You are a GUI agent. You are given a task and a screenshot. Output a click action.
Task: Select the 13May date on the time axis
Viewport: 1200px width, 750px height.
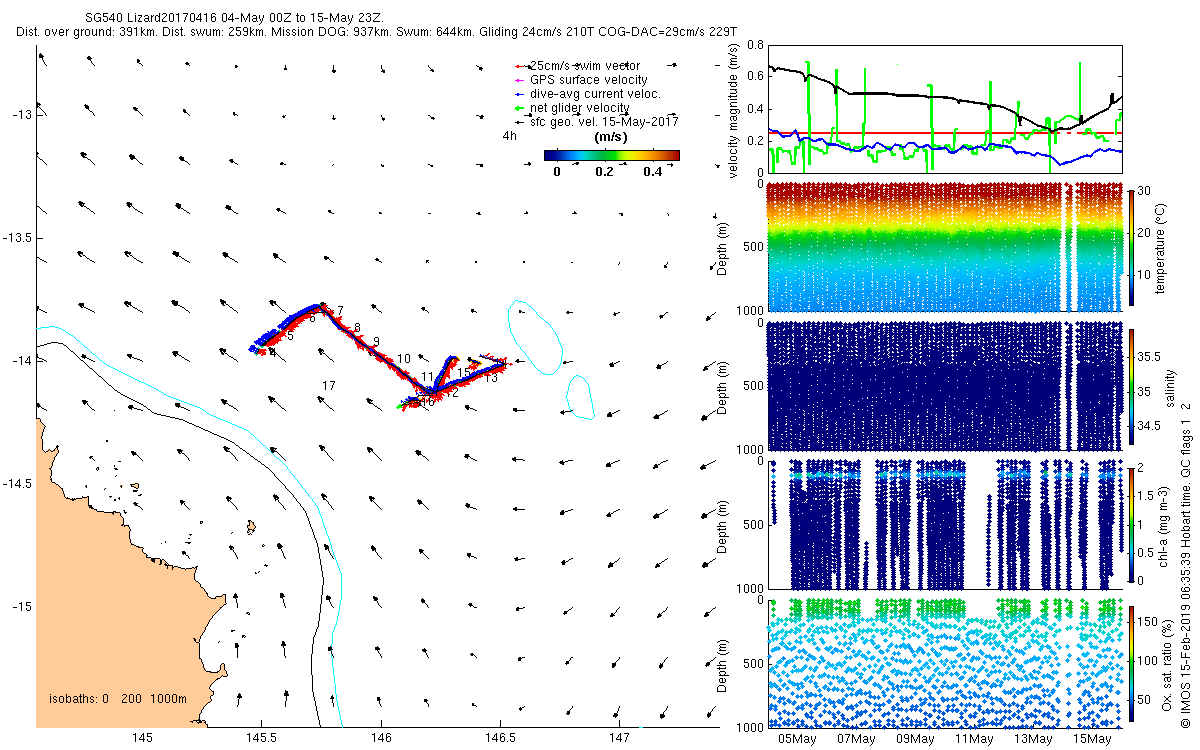(x=1033, y=740)
